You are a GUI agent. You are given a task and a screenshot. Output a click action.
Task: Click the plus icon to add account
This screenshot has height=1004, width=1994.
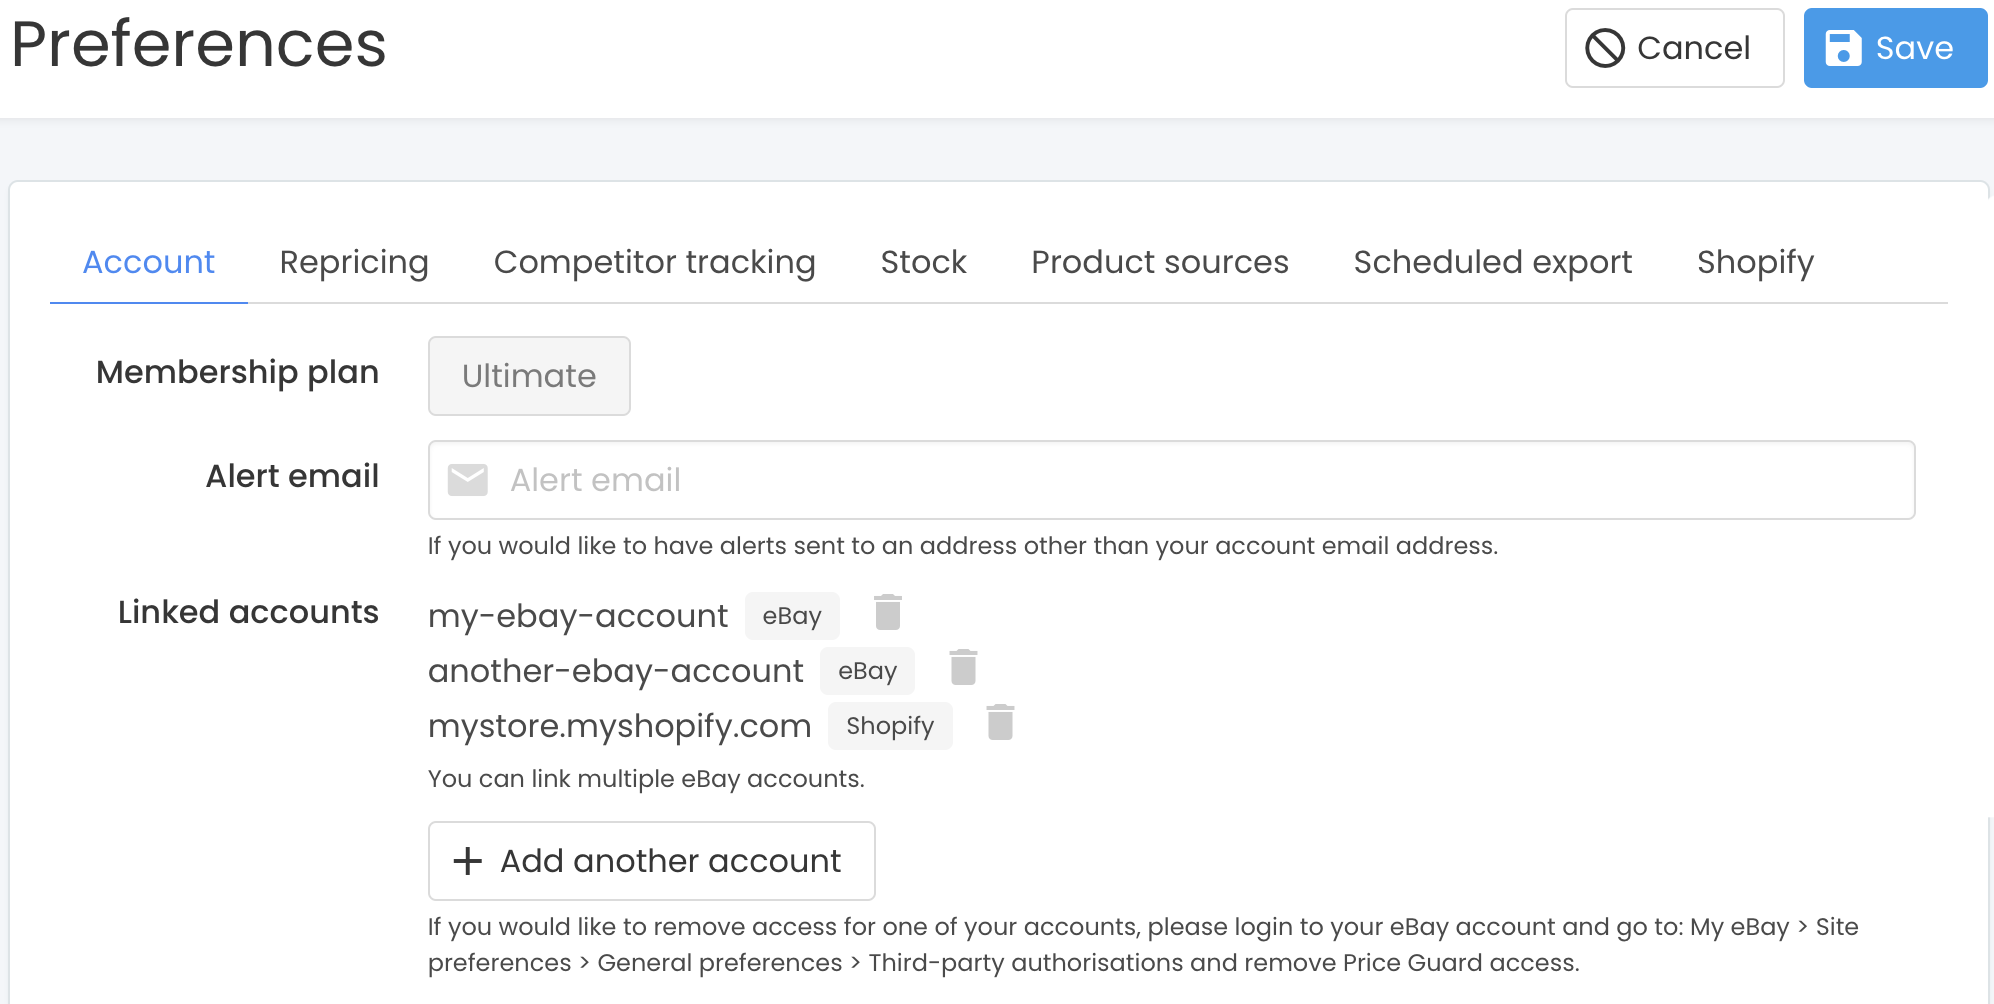click(468, 861)
